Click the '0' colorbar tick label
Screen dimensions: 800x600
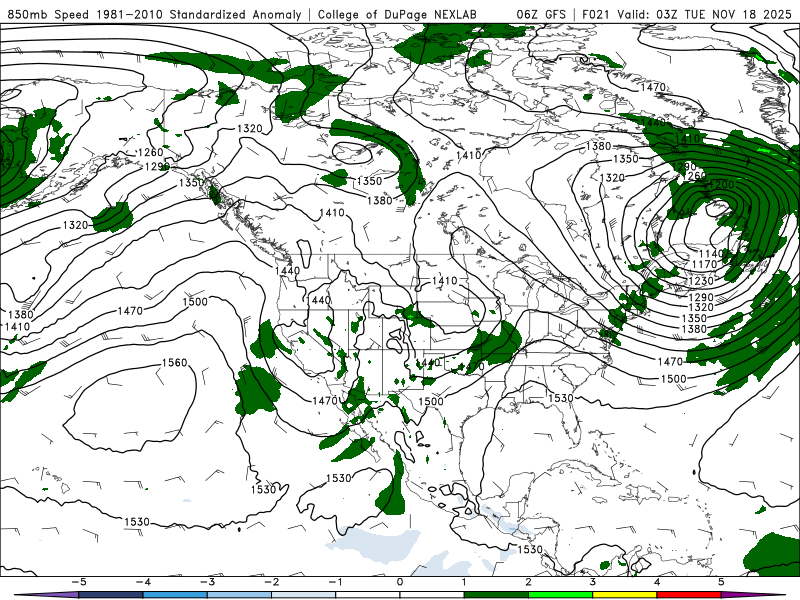tap(400, 582)
